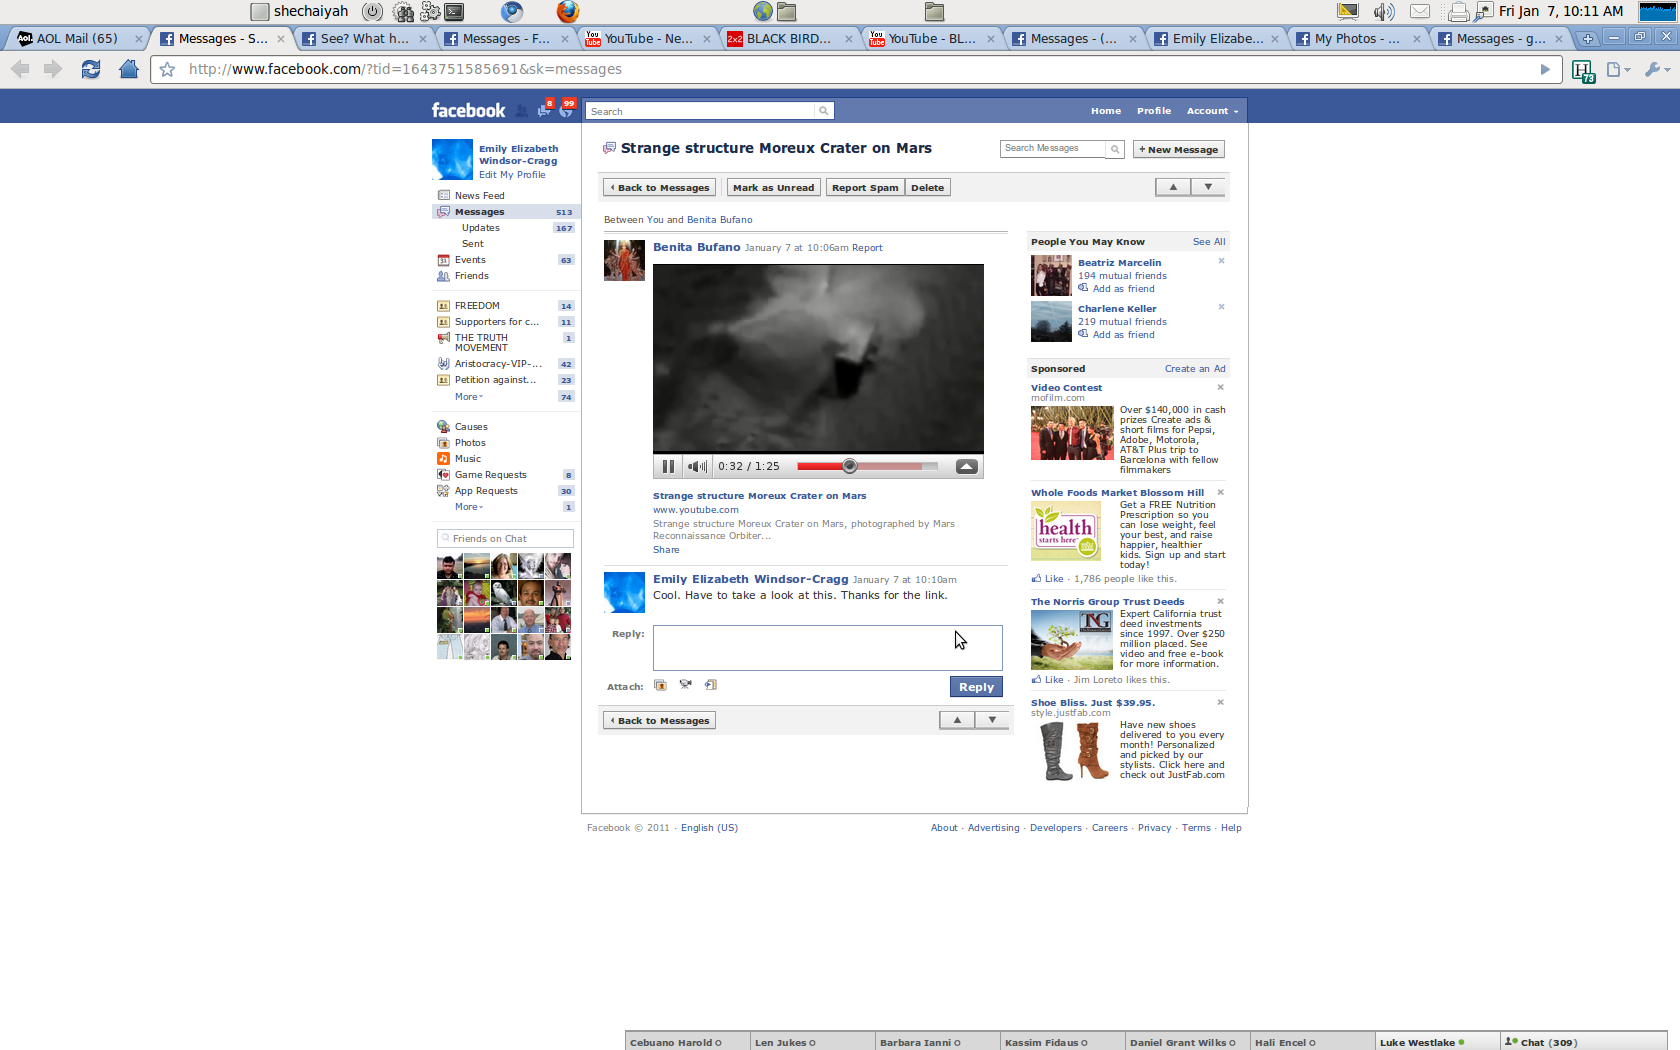Switch to My Photos tab

pos(1357,39)
